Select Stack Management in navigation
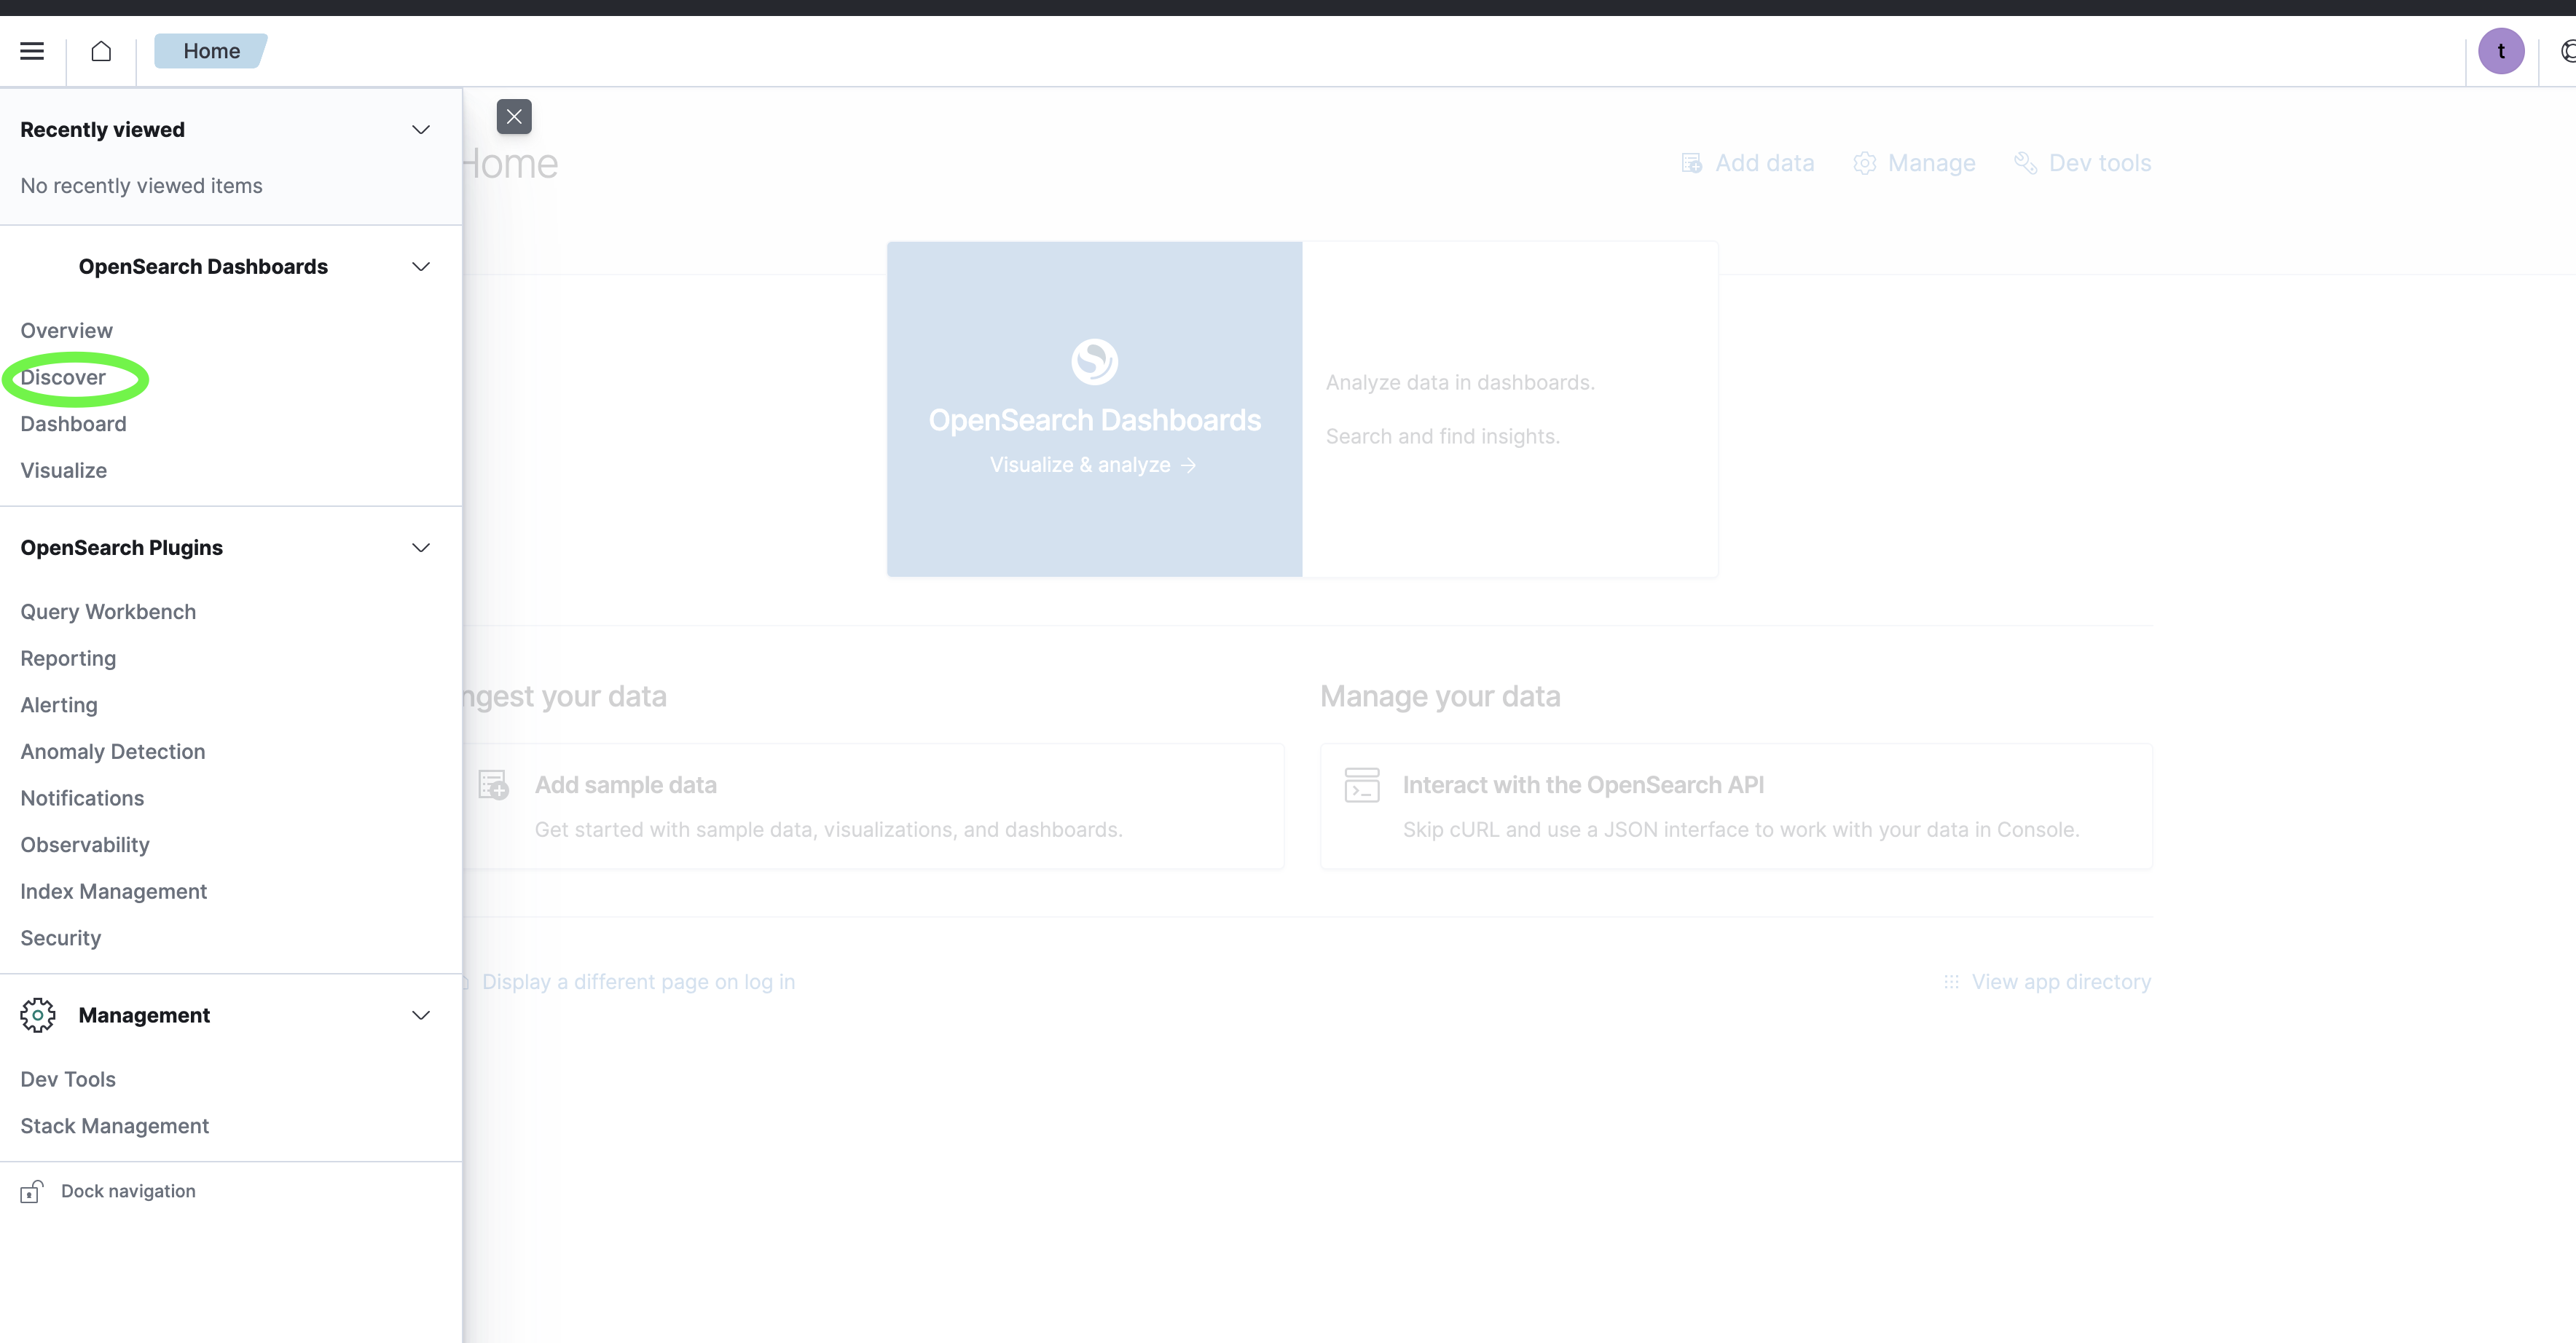Screen dimensions: 2576x1343 coord(115,1126)
